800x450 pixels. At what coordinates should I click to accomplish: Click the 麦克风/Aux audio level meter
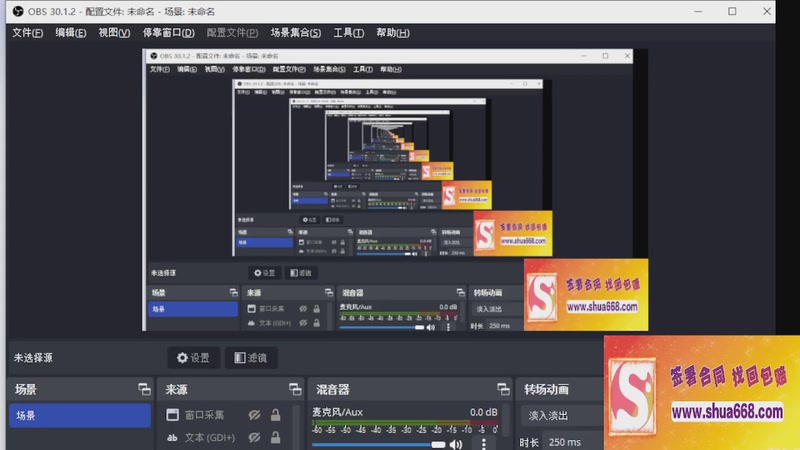(405, 423)
